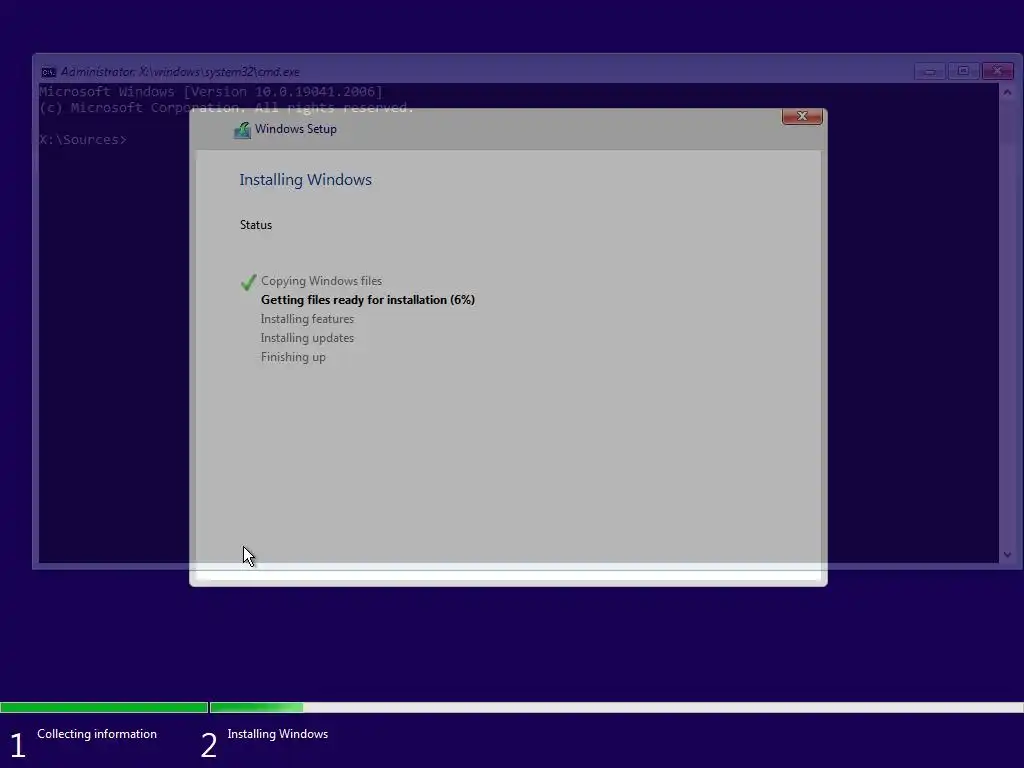
Task: Click the cmd.exe window title text
Action: tap(180, 72)
